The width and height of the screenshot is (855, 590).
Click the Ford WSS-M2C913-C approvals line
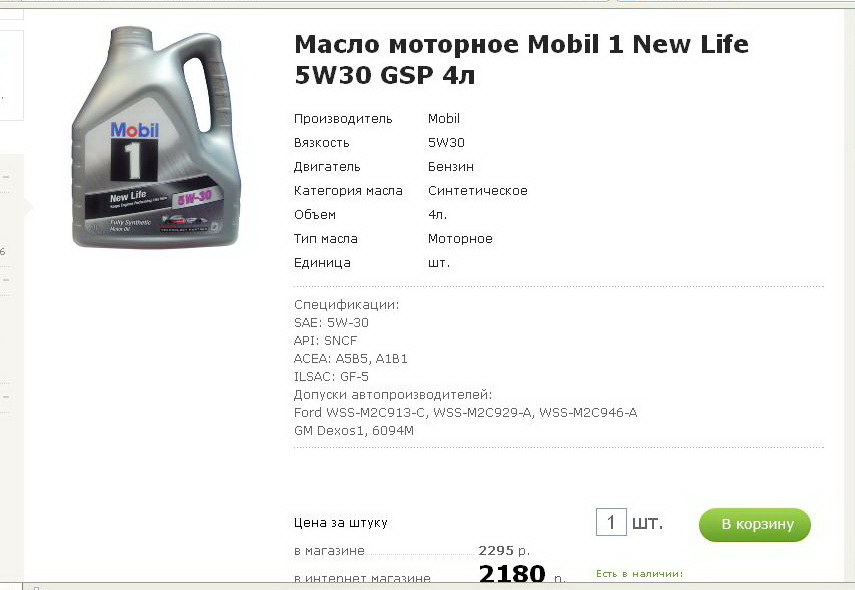click(x=465, y=413)
